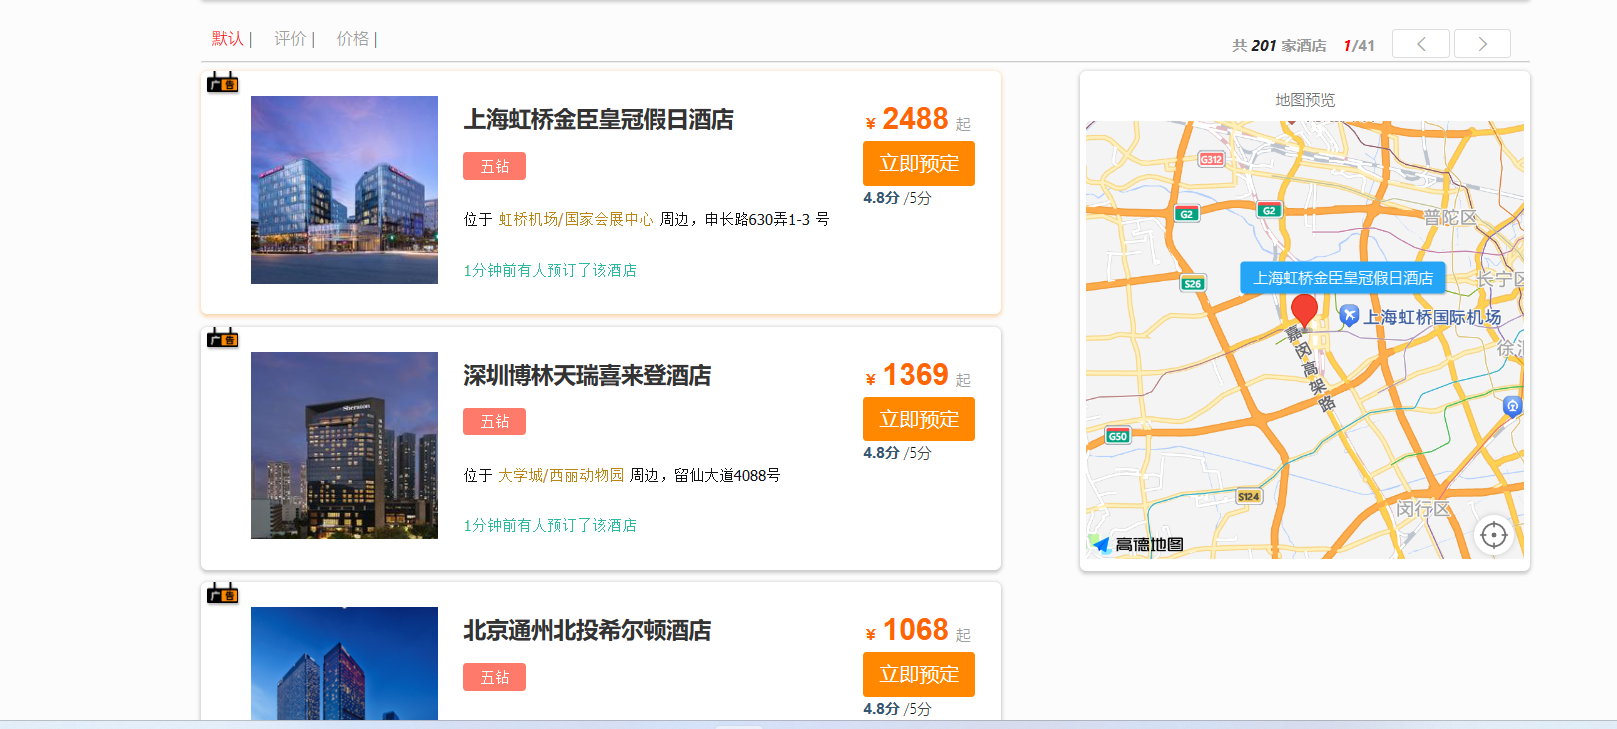
Task: Click ad badge icon on 北京通州北投希尔顿酒店 card
Action: (x=223, y=593)
